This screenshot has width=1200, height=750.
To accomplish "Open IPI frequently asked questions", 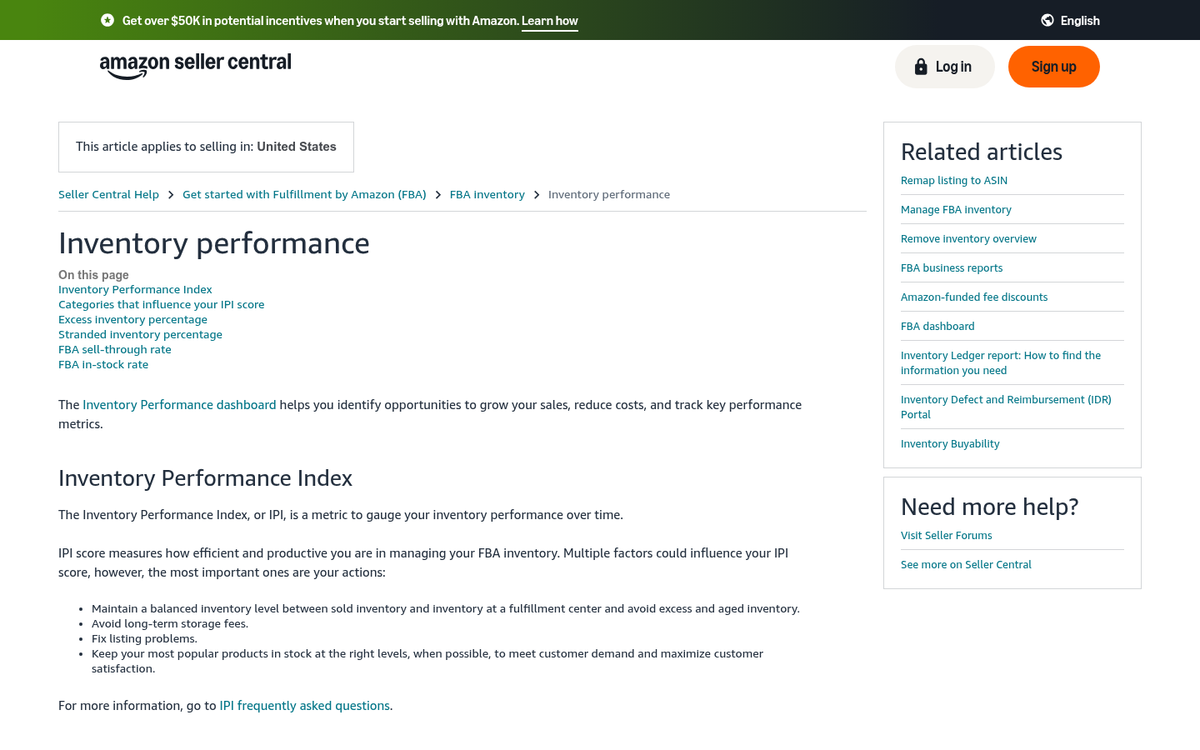I will click(x=304, y=705).
